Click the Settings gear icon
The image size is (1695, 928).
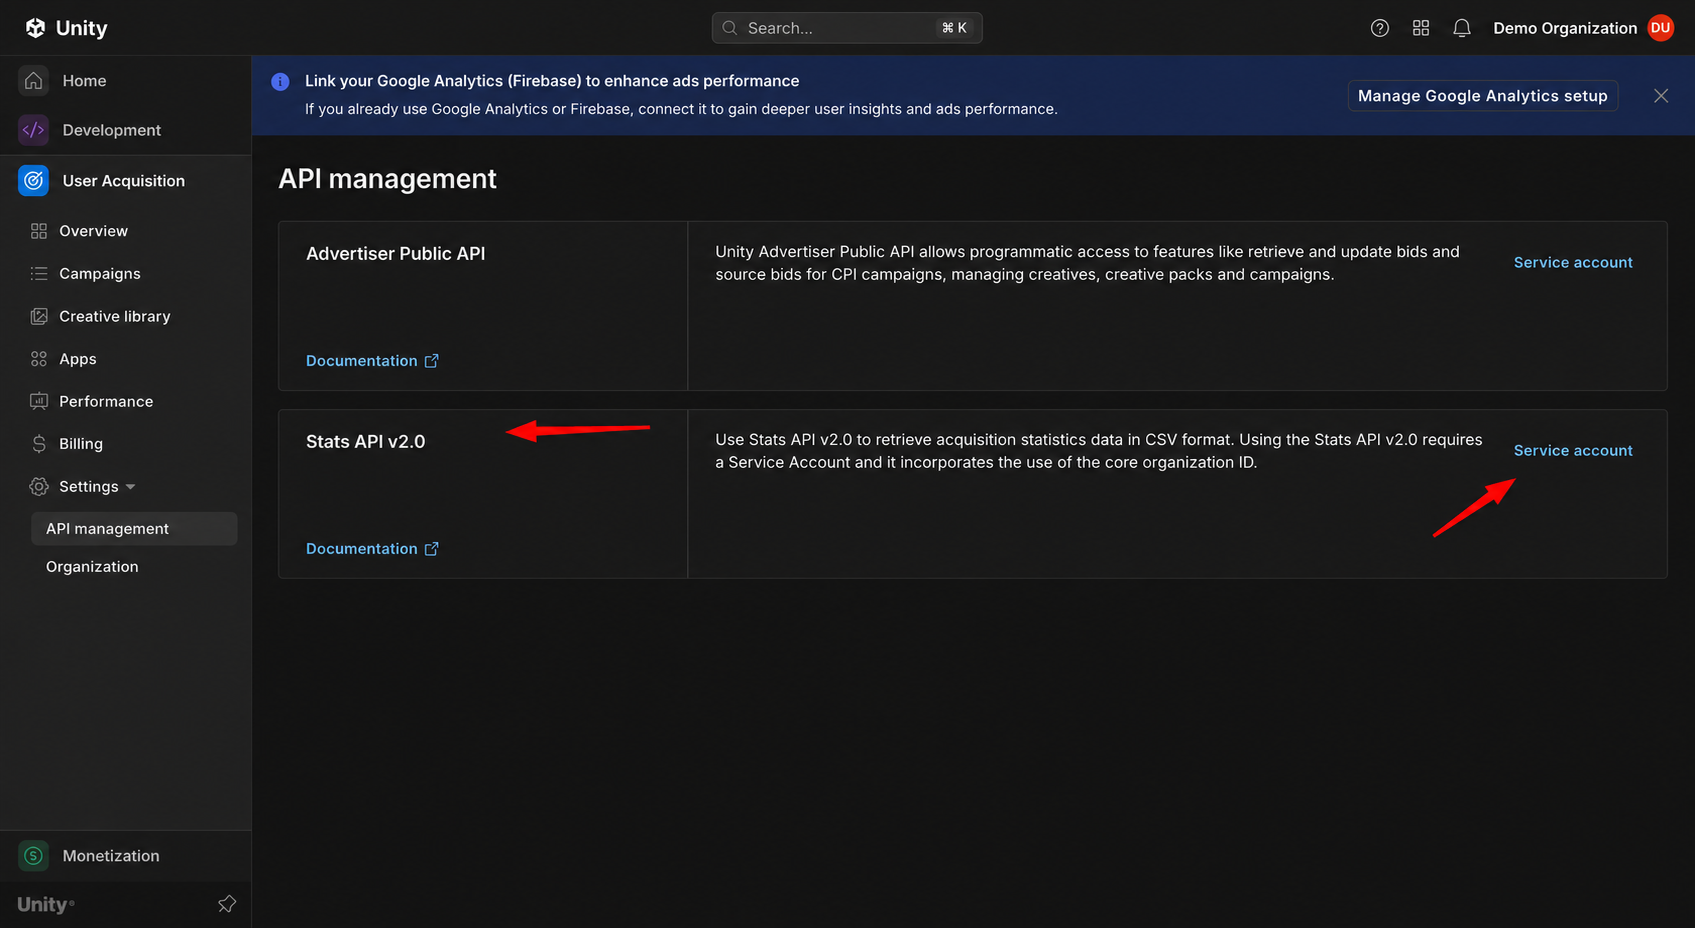(x=39, y=487)
